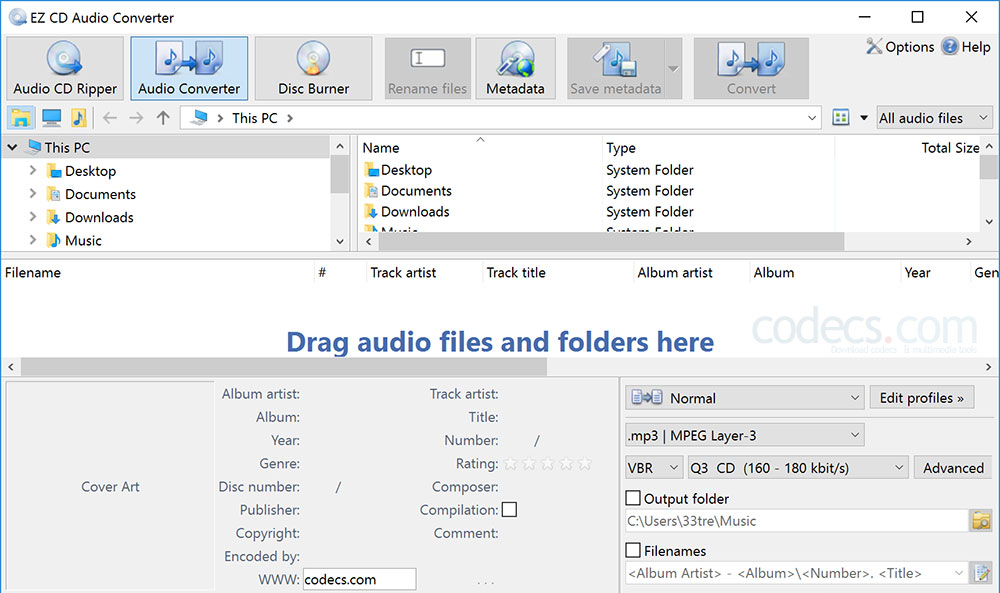The height and width of the screenshot is (593, 1000).
Task: Click the Cover Art area
Action: pos(110,487)
